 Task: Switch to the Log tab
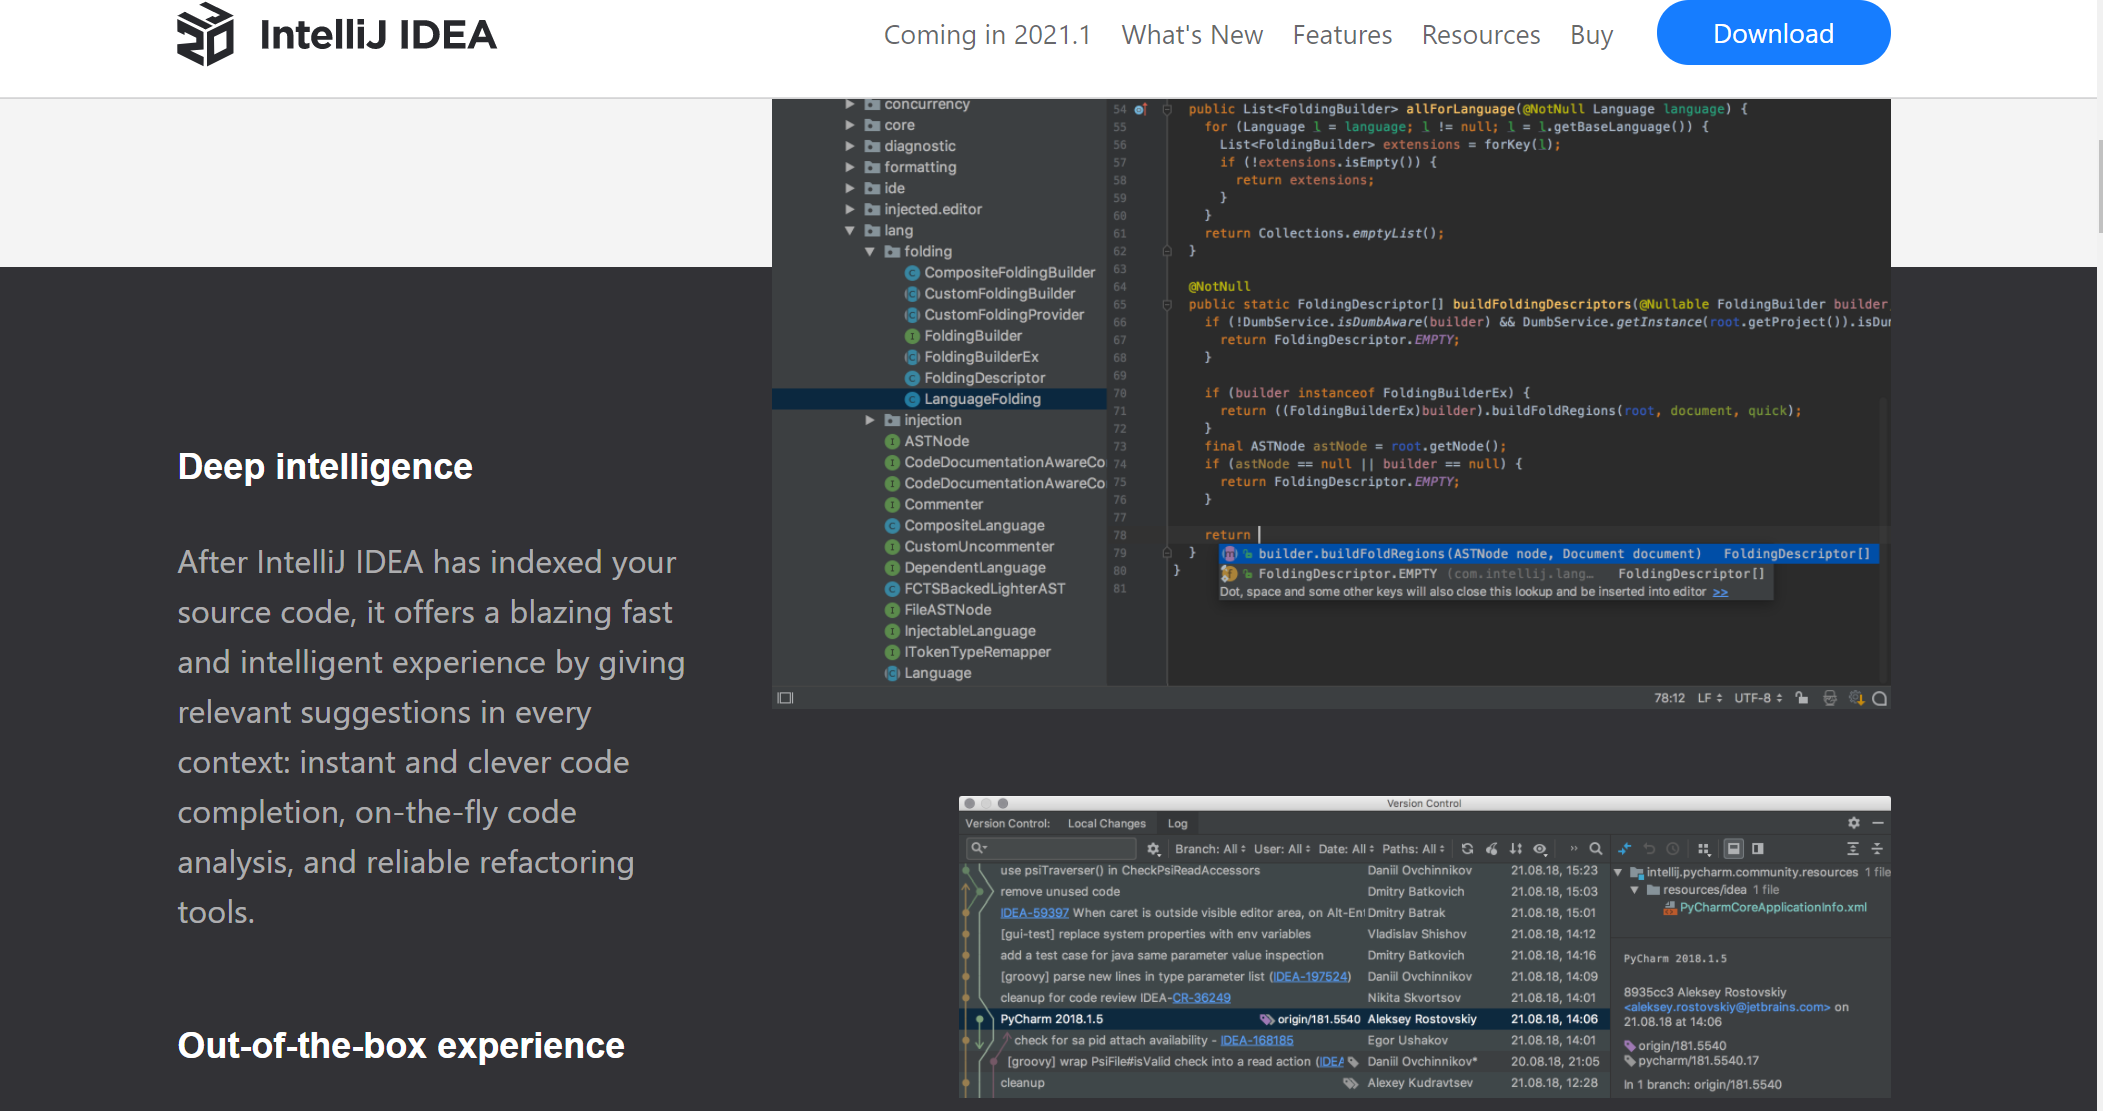pos(1177,824)
